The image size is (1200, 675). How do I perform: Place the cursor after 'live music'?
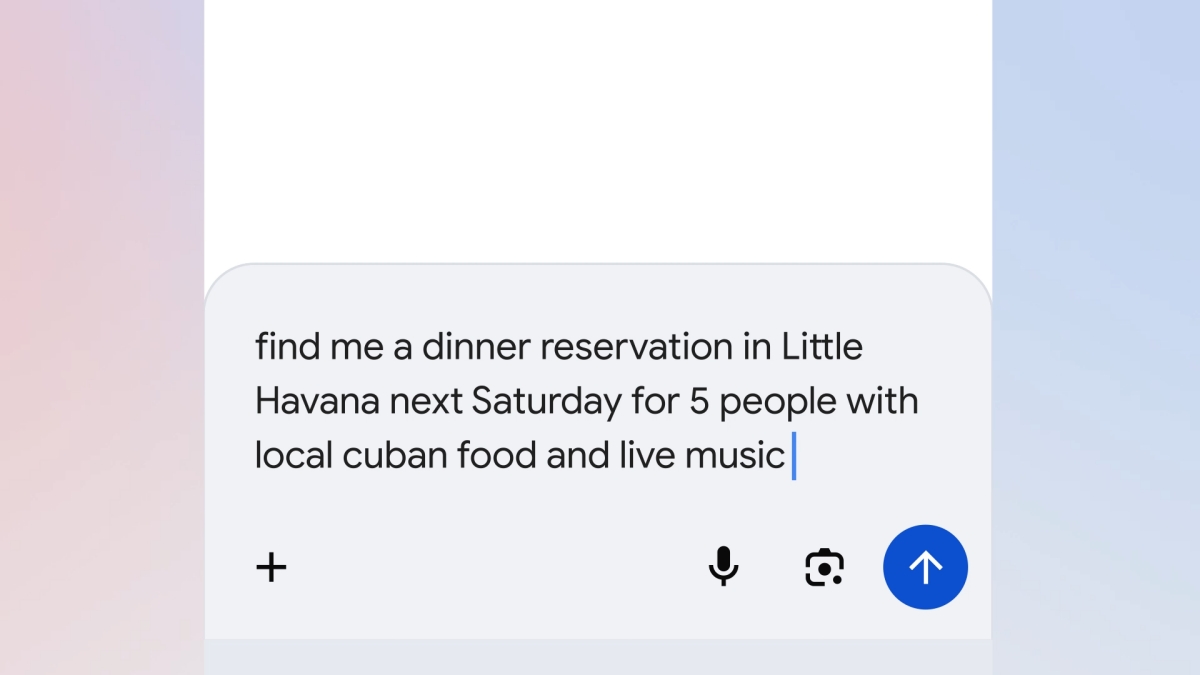click(793, 455)
